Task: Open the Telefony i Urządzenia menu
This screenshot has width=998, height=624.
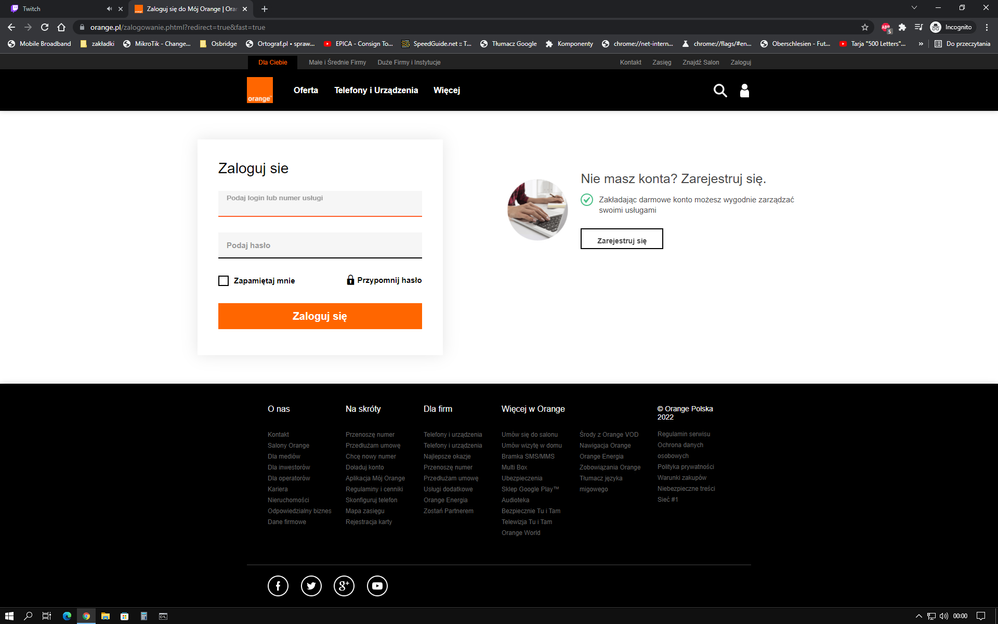Action: click(376, 90)
